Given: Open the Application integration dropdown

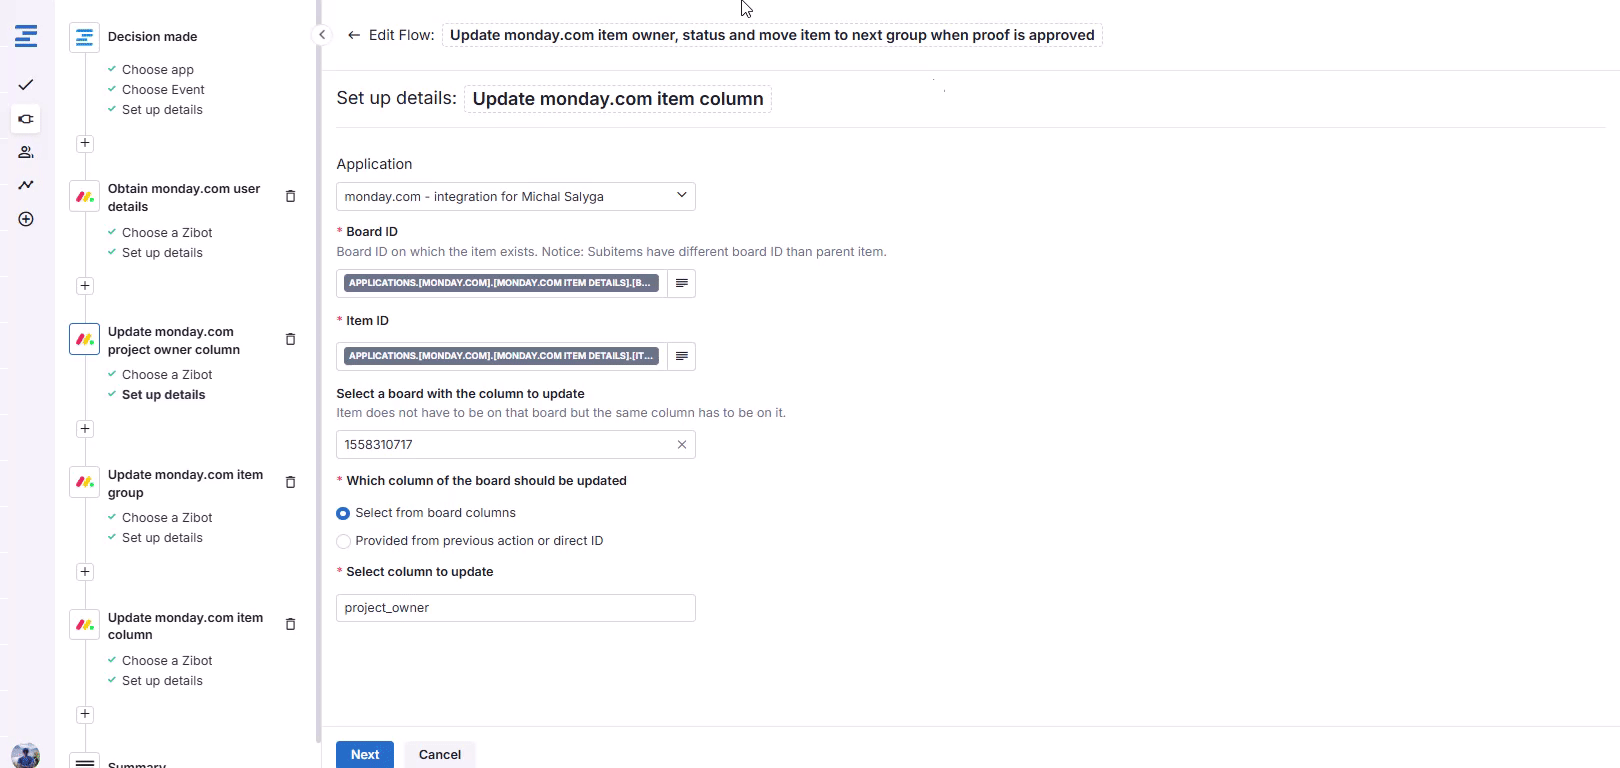Looking at the screenshot, I should [515, 197].
